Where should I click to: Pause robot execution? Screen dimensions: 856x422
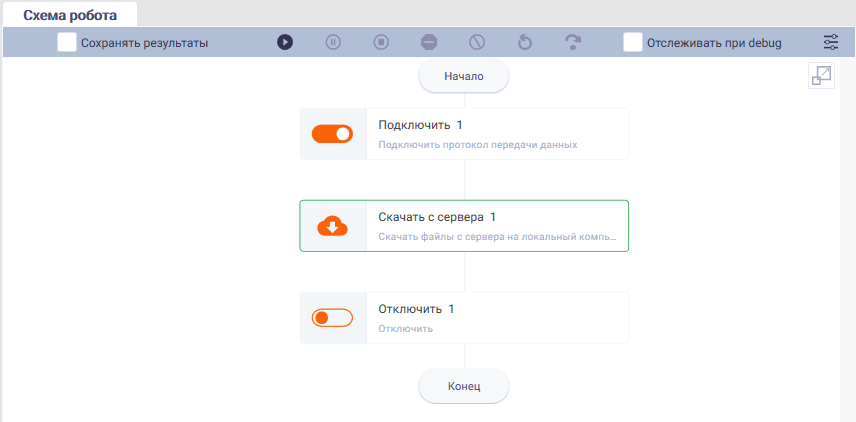[x=333, y=42]
